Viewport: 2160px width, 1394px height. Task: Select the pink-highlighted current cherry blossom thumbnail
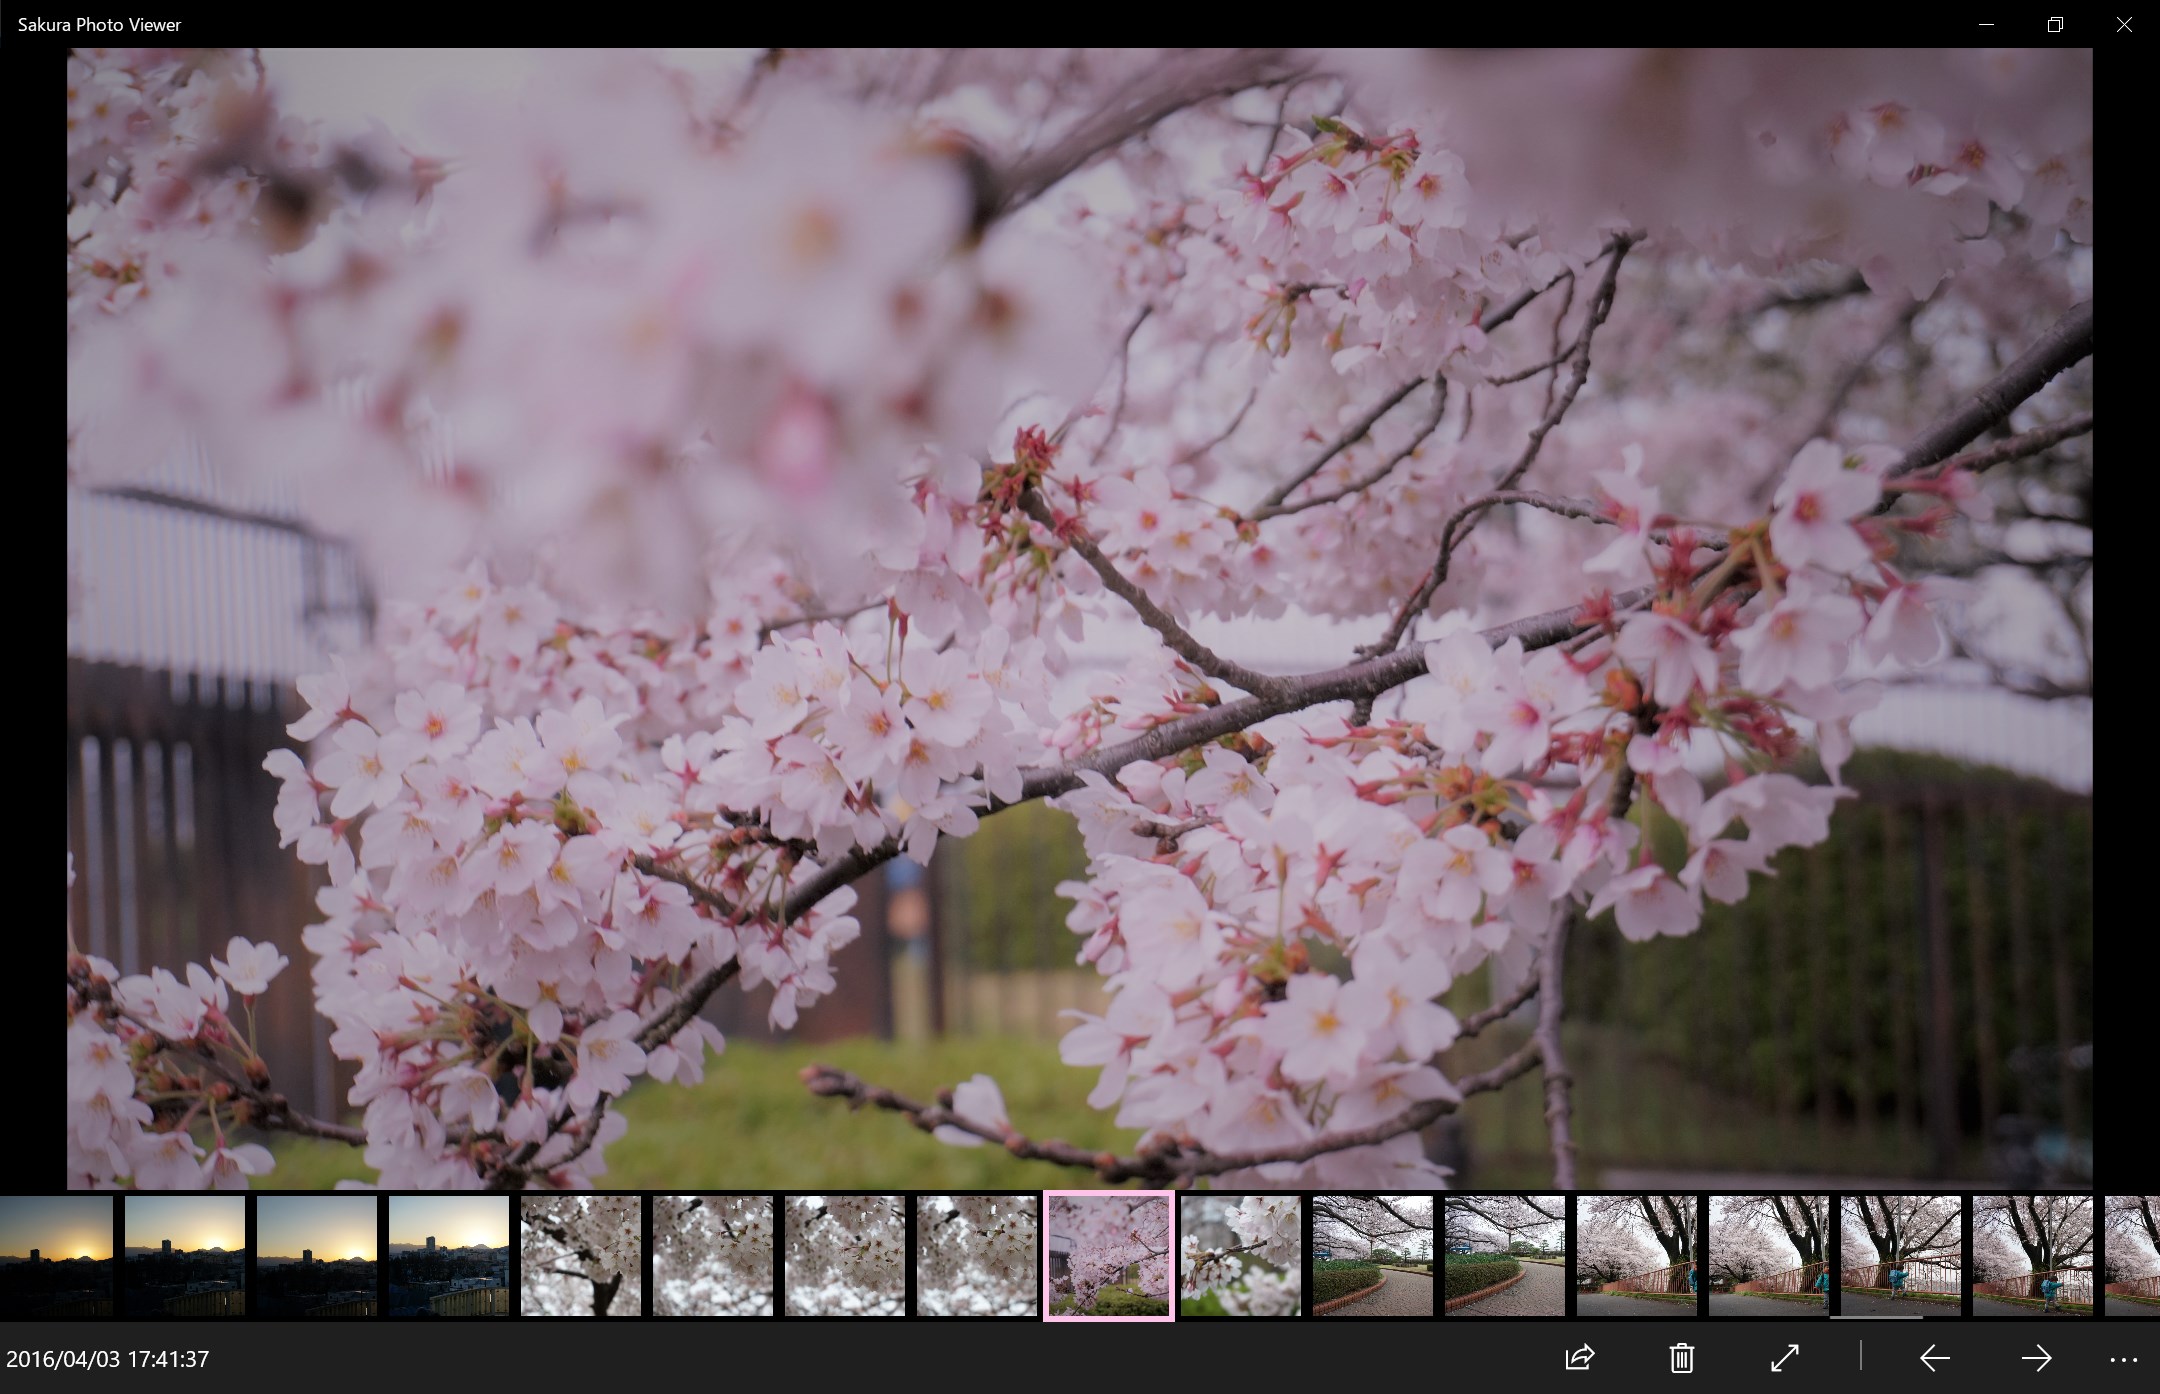click(1108, 1255)
